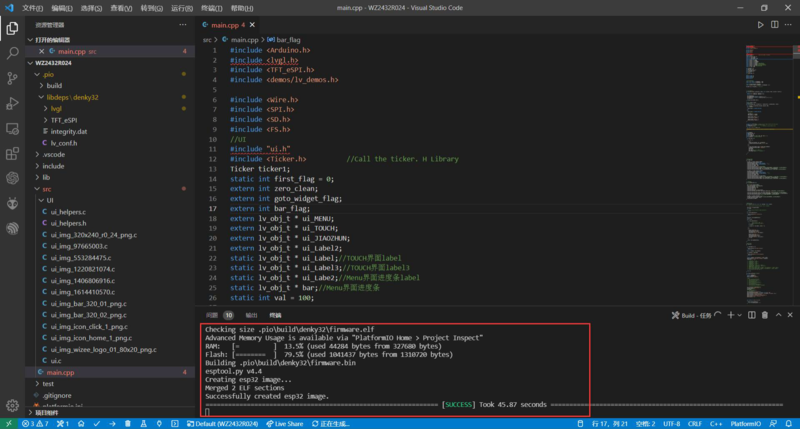Click the remote window indicator in status bar

click(x=8, y=424)
